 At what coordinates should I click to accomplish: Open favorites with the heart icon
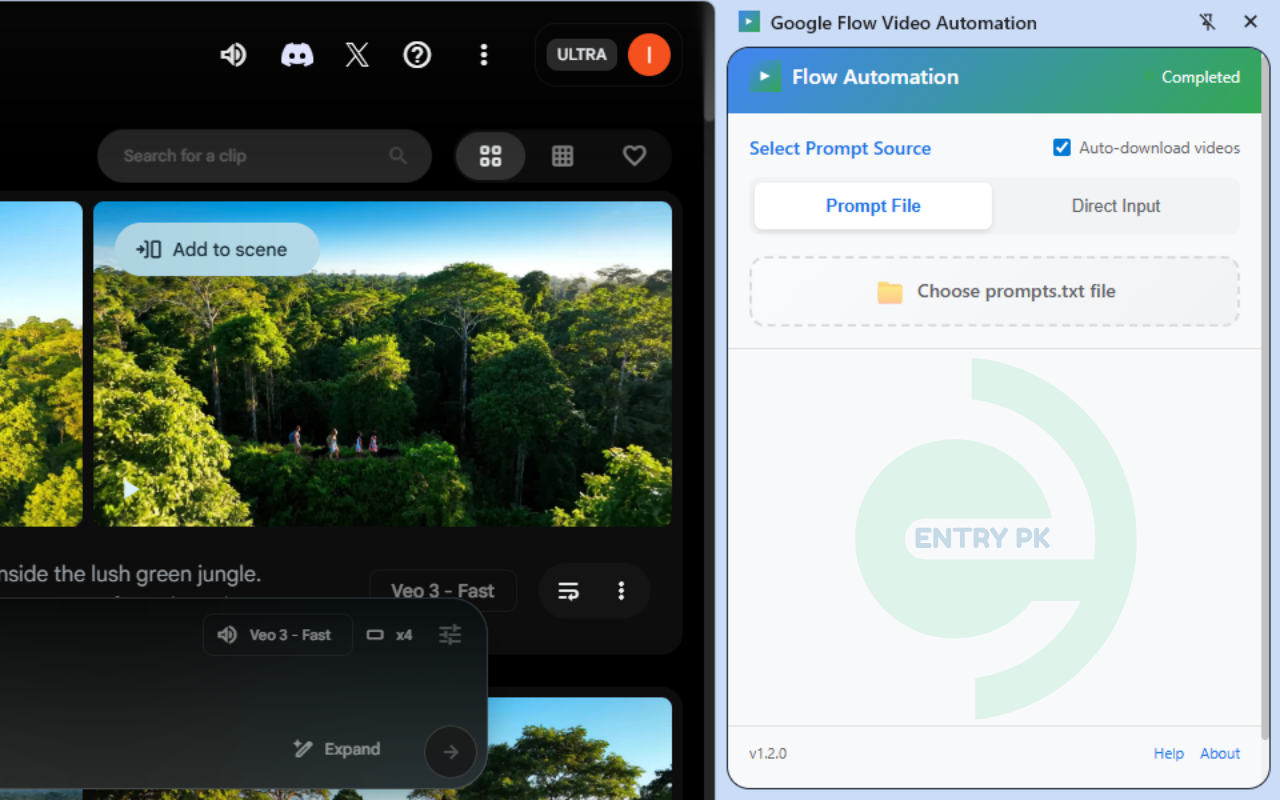click(634, 155)
